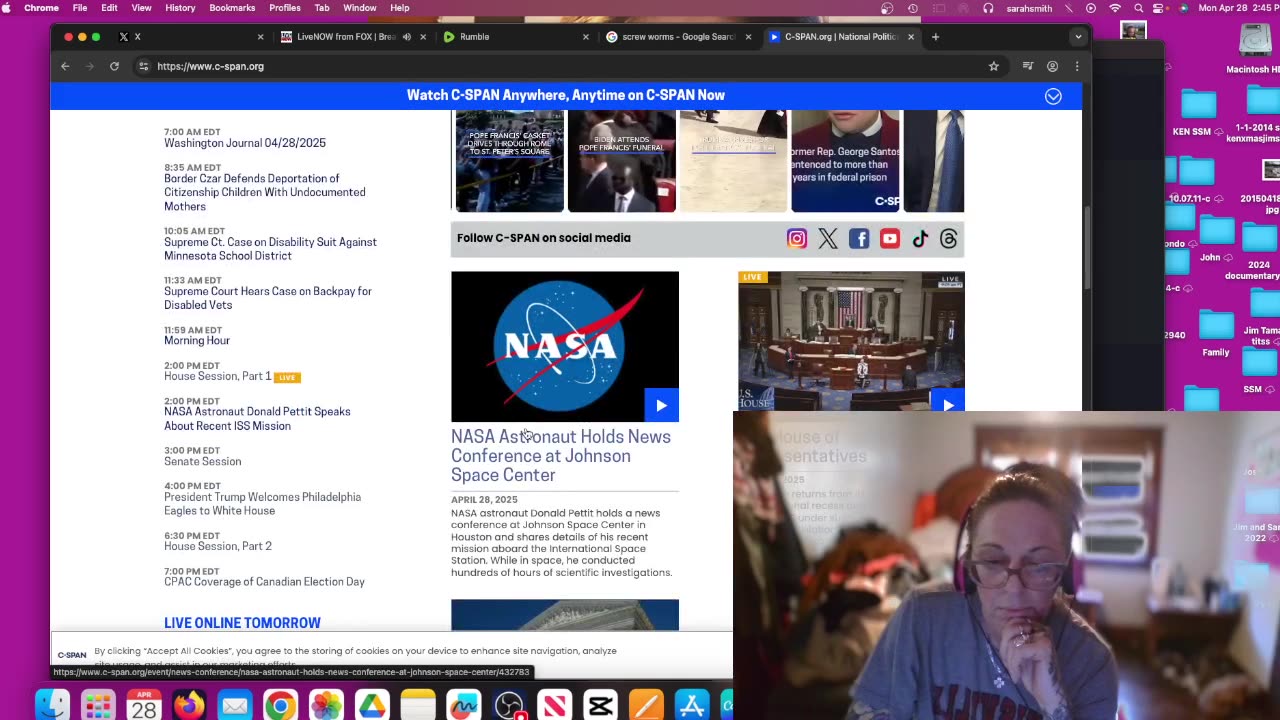Play the live House of Representatives video
Image resolution: width=1280 pixels, height=720 pixels.
coord(947,400)
